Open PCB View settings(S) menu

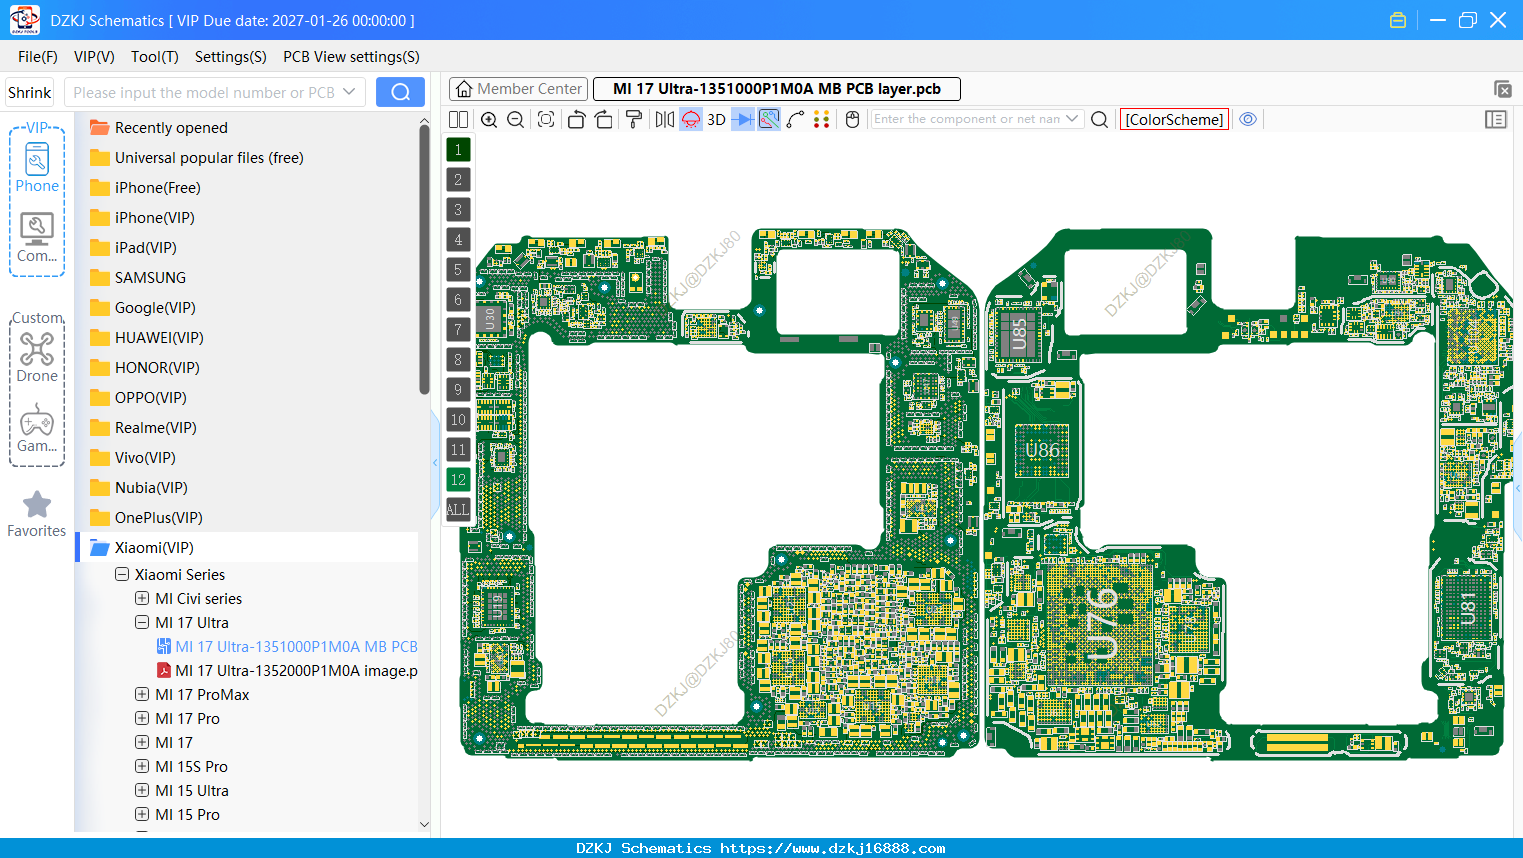tap(351, 57)
